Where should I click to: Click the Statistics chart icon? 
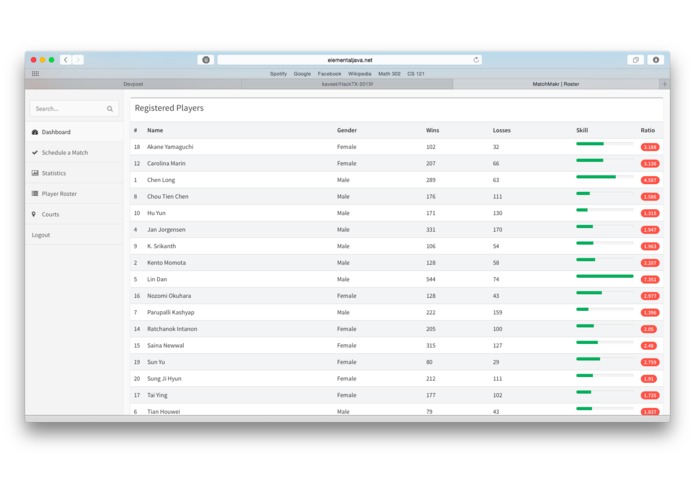35,173
